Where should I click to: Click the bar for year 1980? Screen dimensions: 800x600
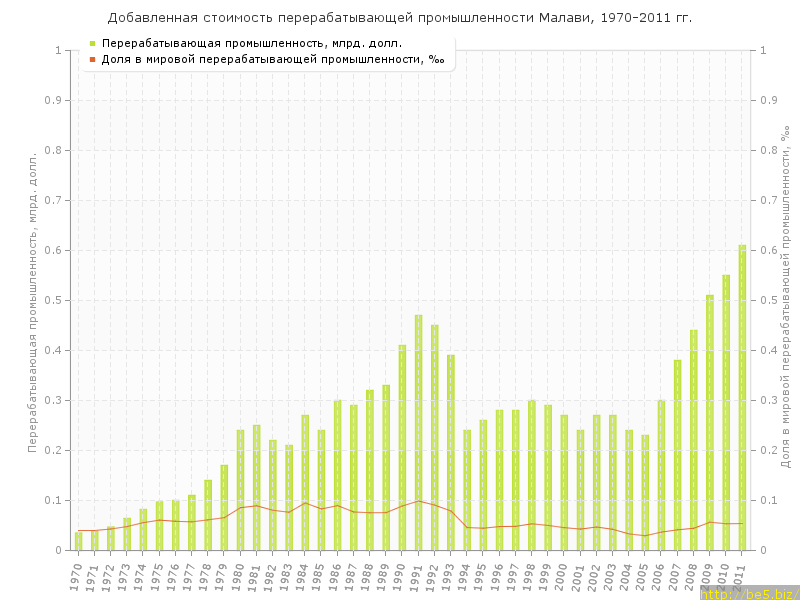pos(240,490)
